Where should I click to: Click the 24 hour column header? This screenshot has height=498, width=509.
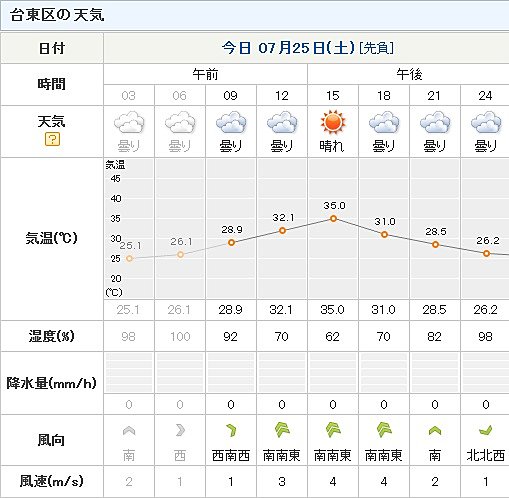pos(485,96)
